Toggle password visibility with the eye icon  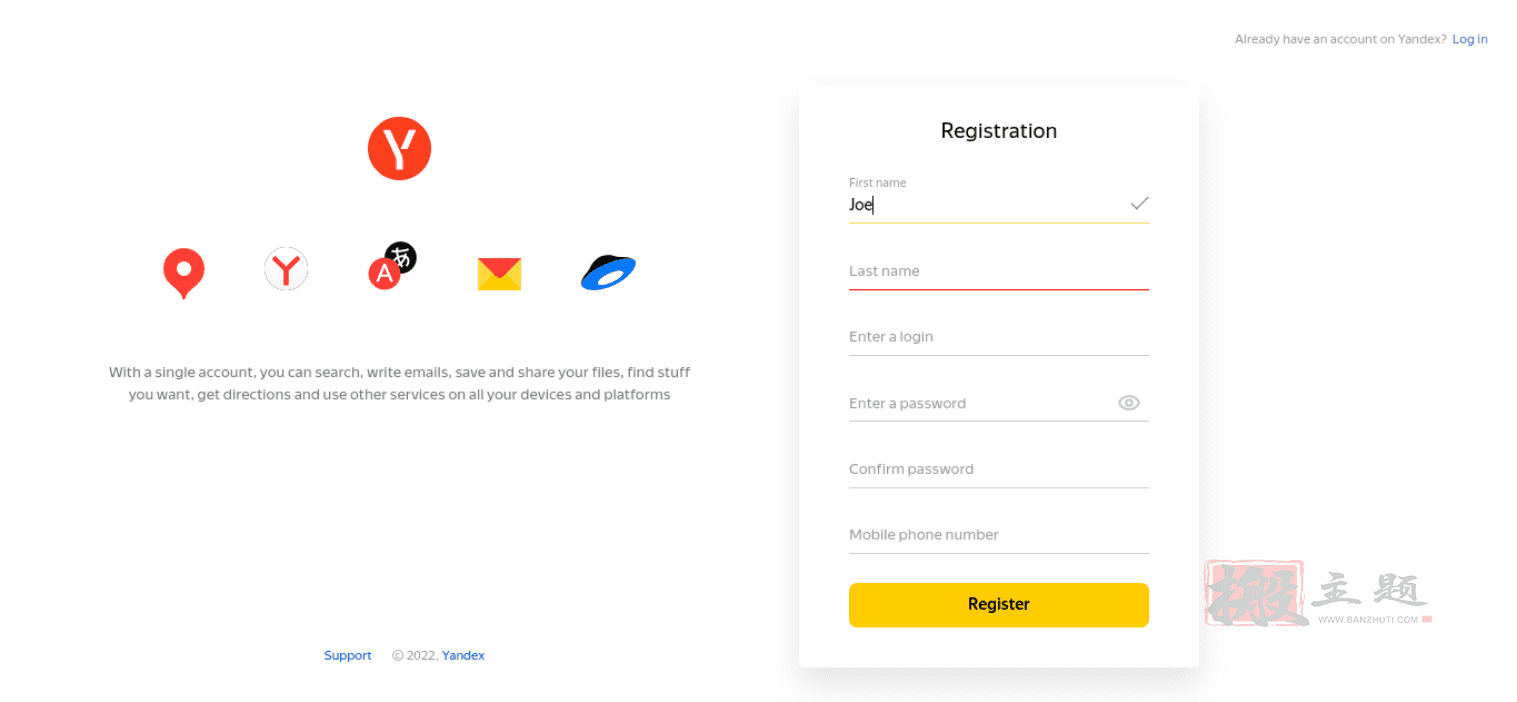click(1129, 403)
